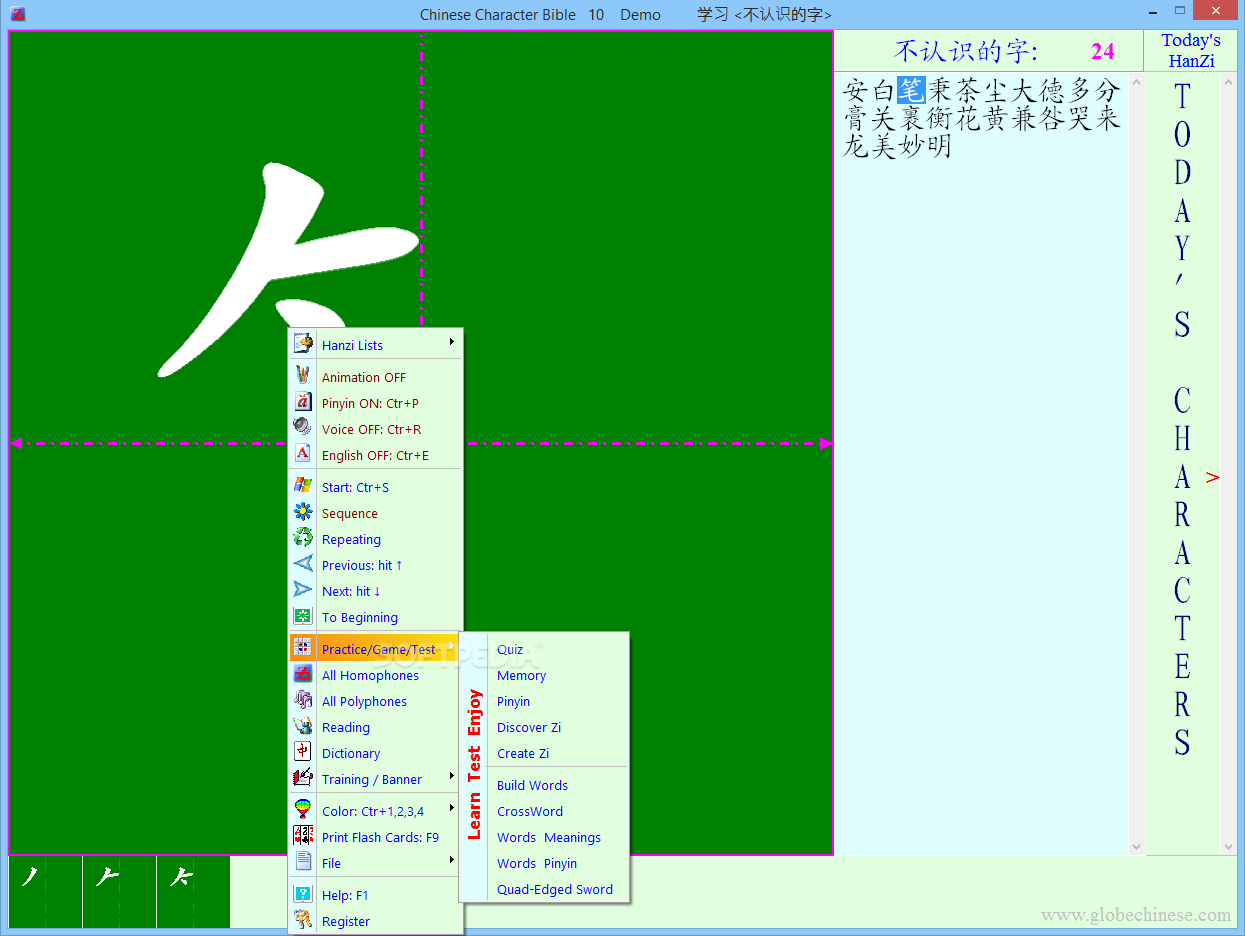Select Discover Zi option
This screenshot has height=936, width=1245.
tap(529, 727)
